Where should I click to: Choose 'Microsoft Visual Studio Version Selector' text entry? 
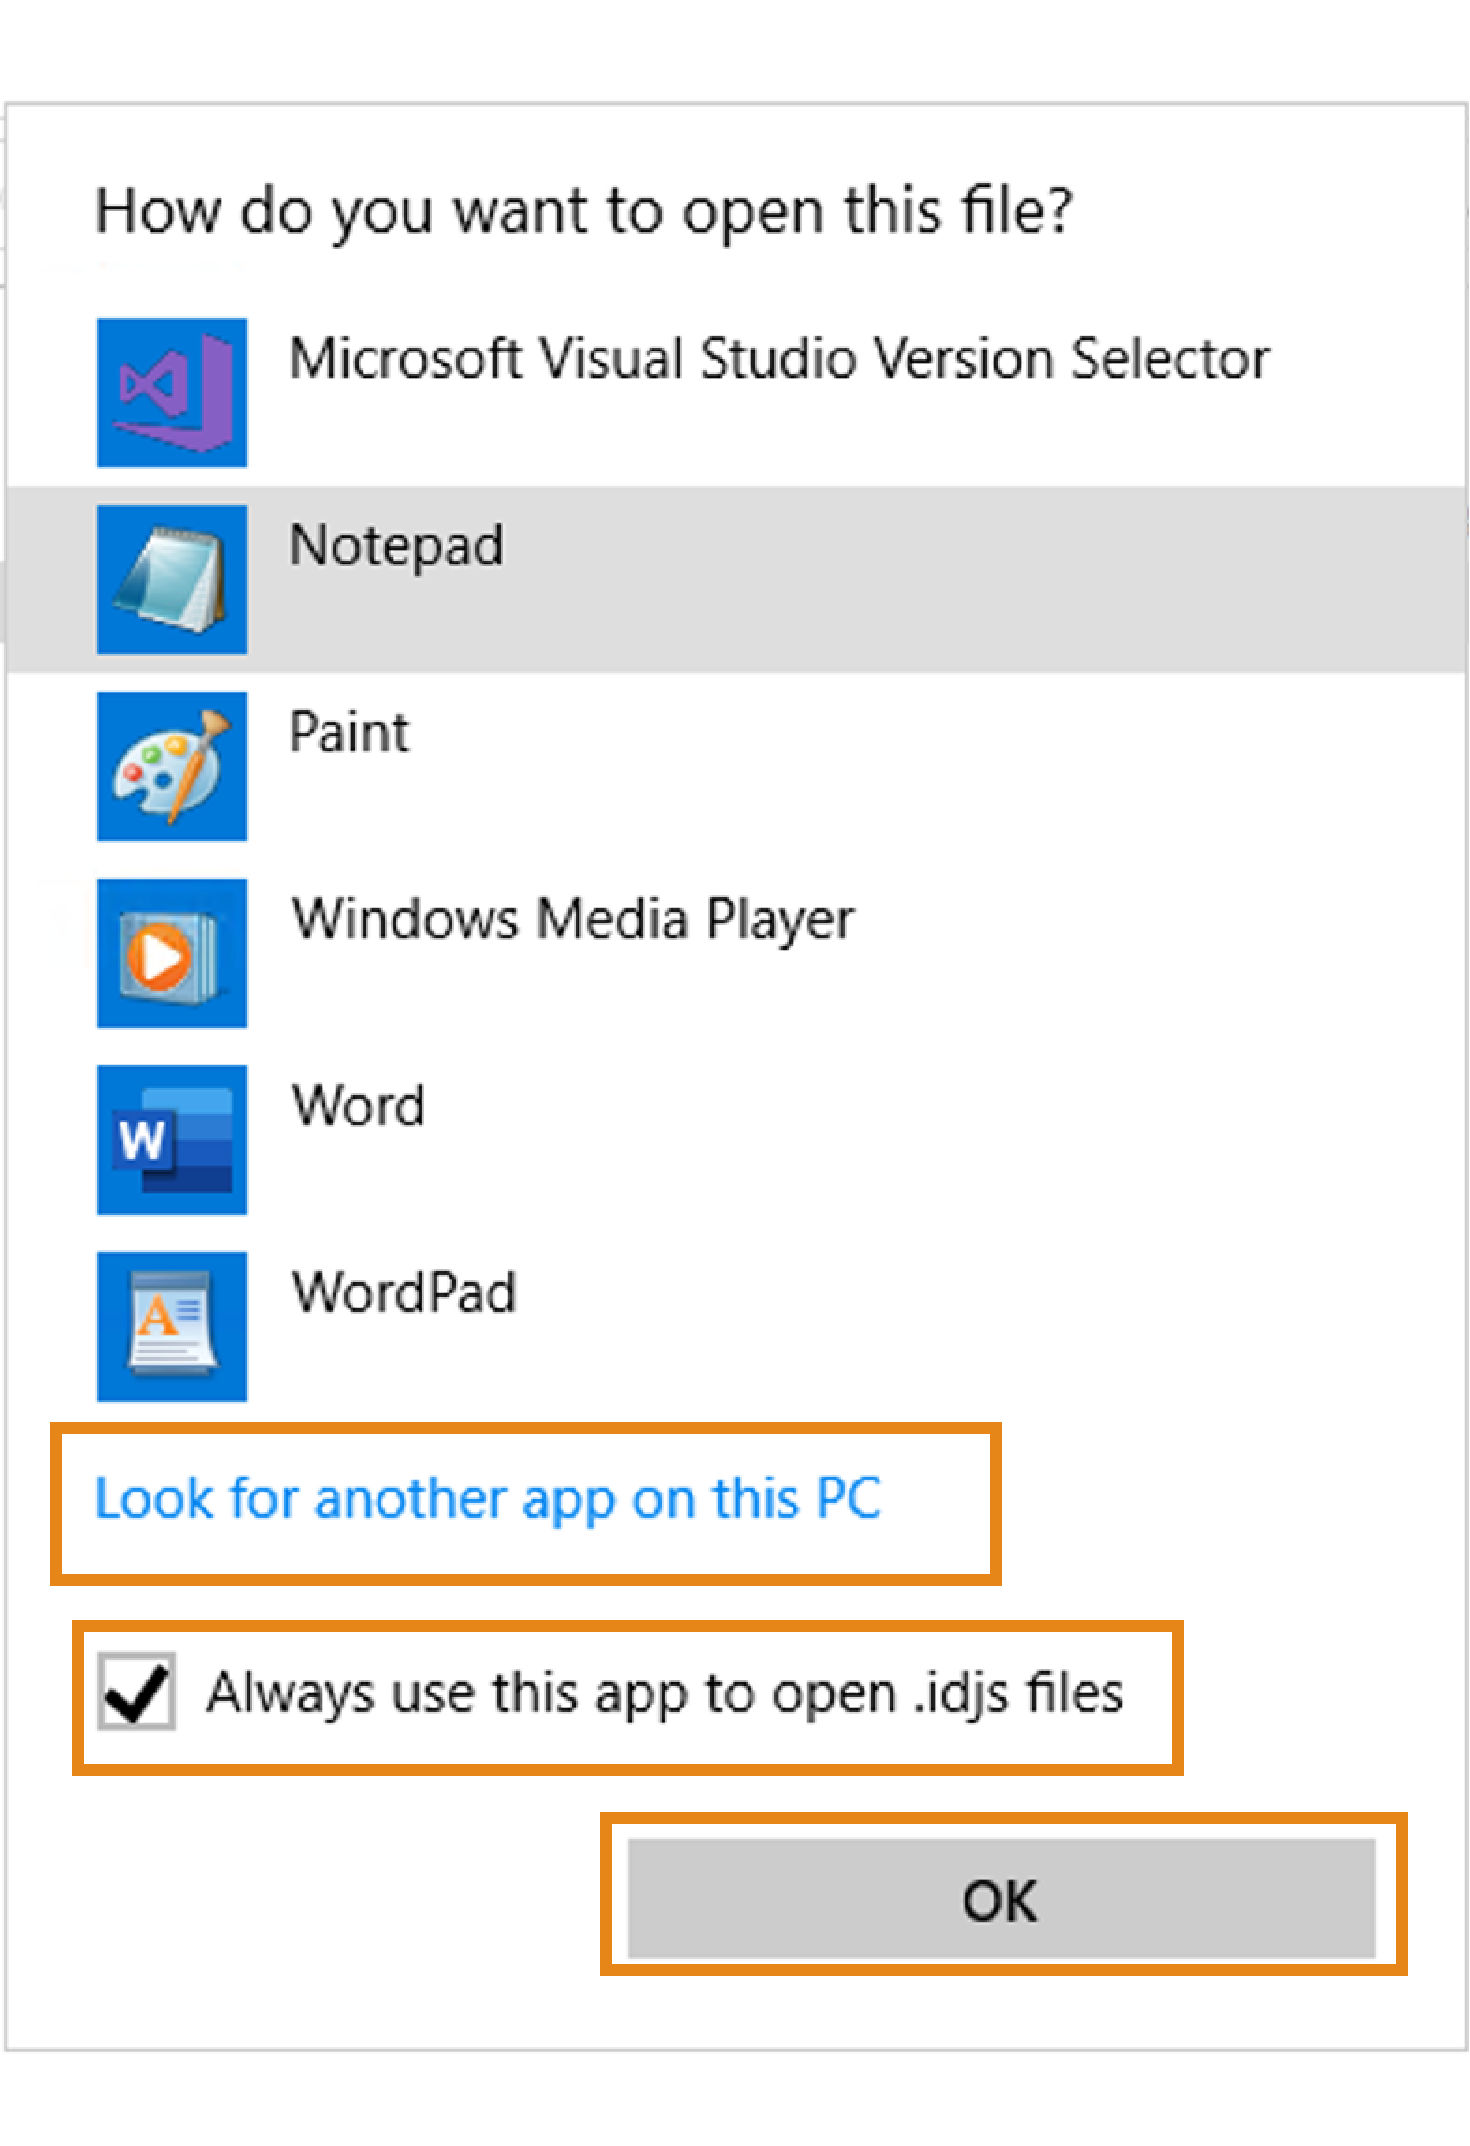point(779,359)
